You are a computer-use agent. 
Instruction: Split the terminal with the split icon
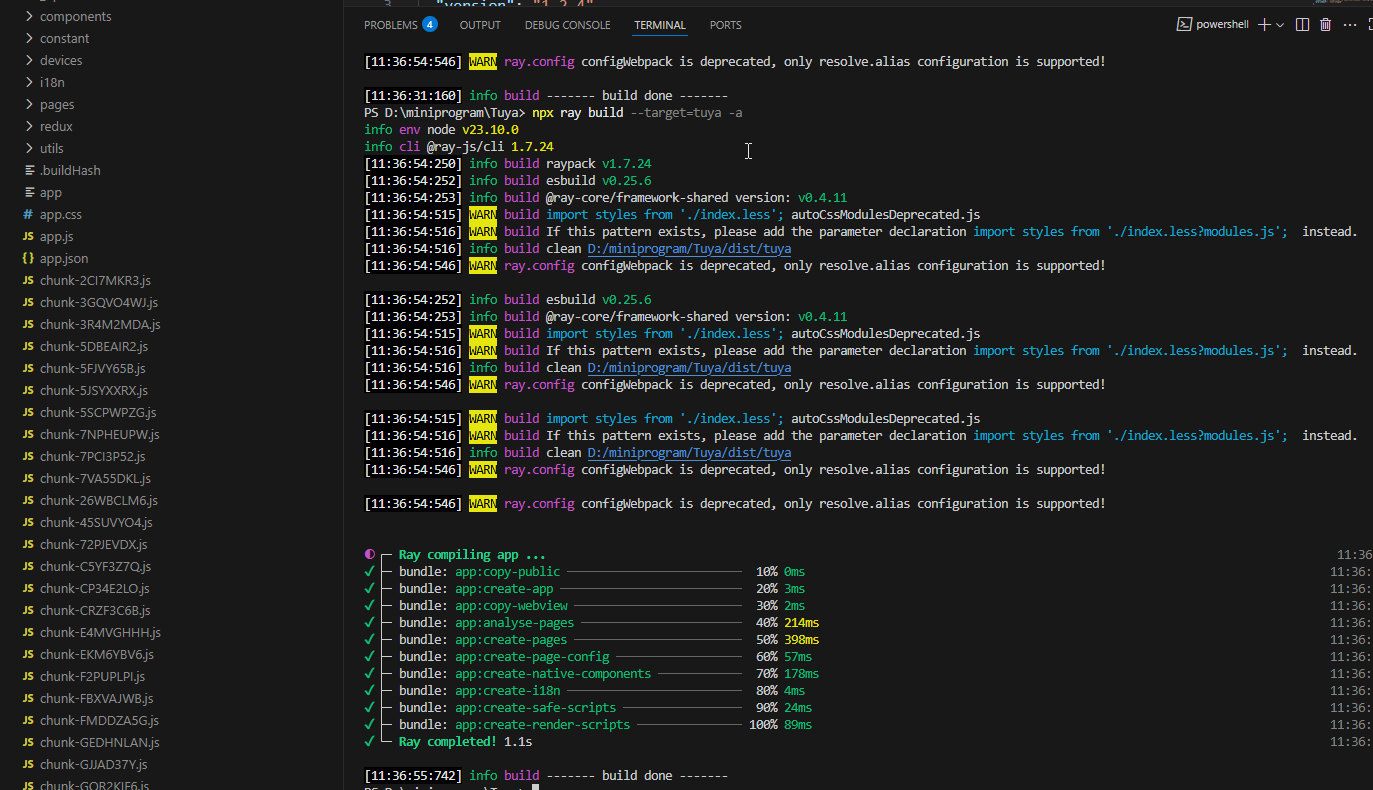point(1302,24)
